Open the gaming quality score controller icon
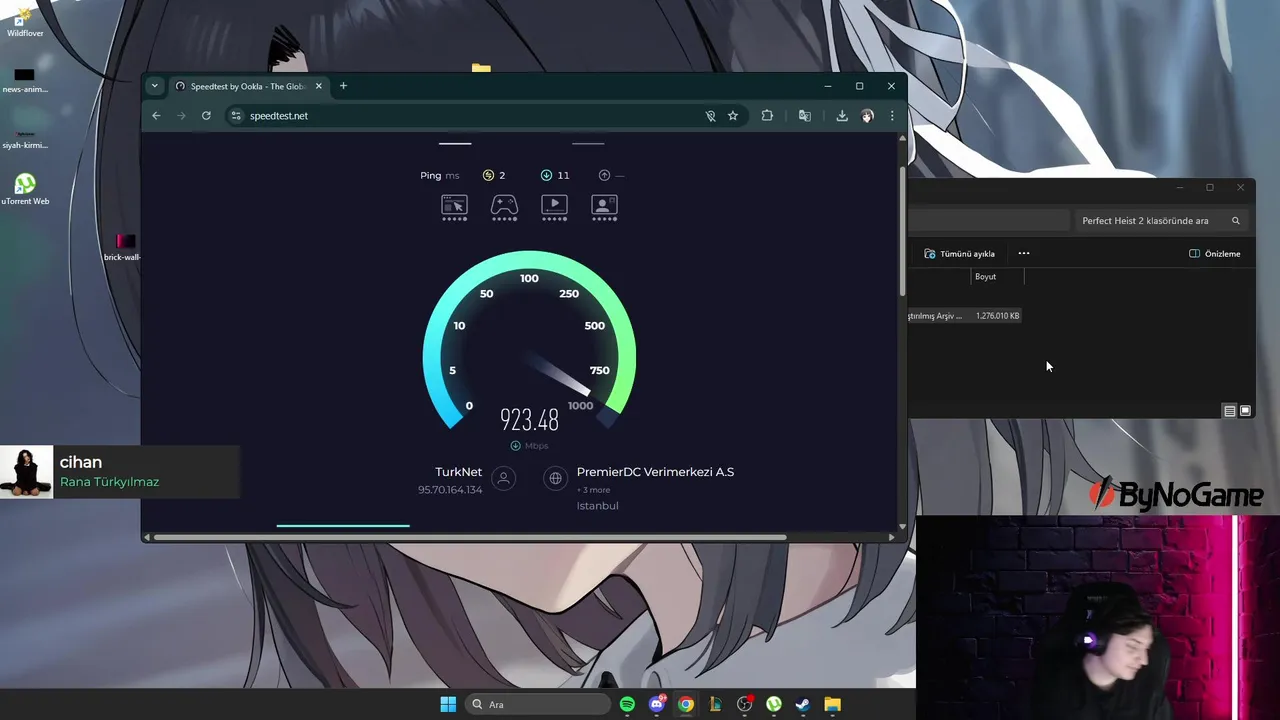Image resolution: width=1280 pixels, height=720 pixels. coord(504,205)
